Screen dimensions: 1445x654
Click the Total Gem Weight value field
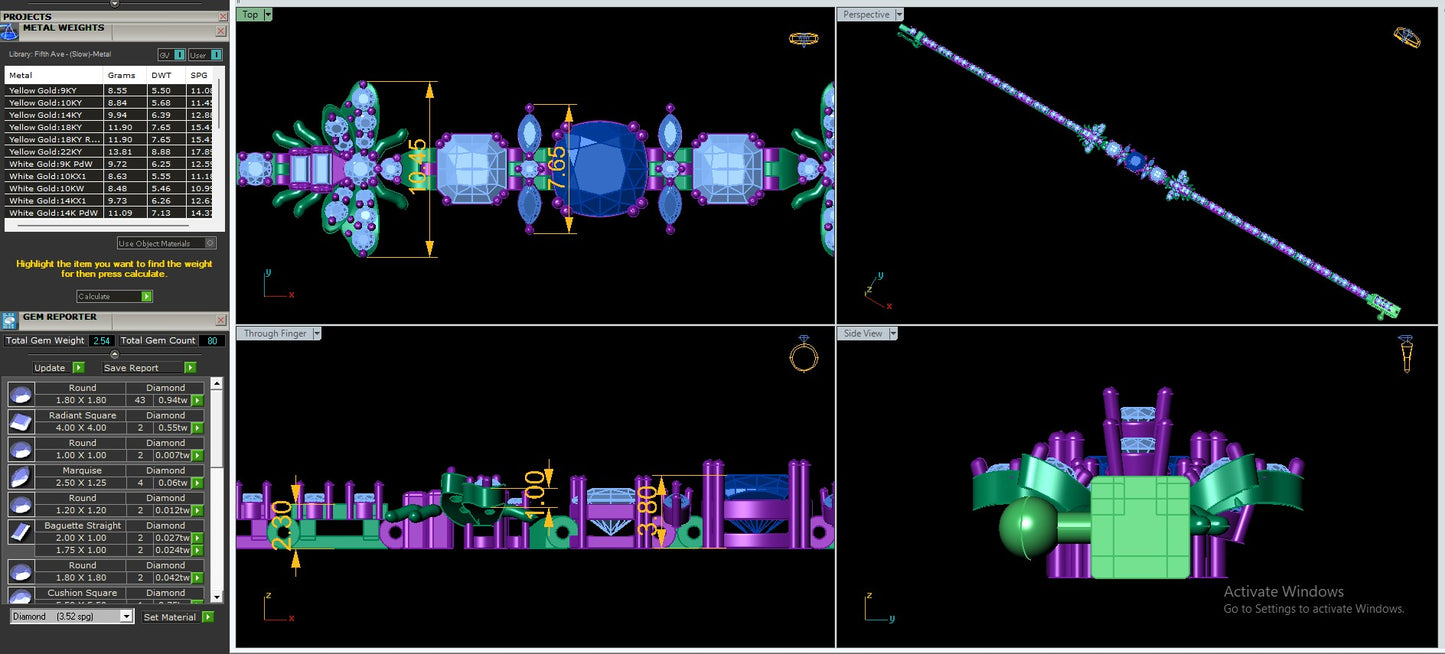pos(101,341)
